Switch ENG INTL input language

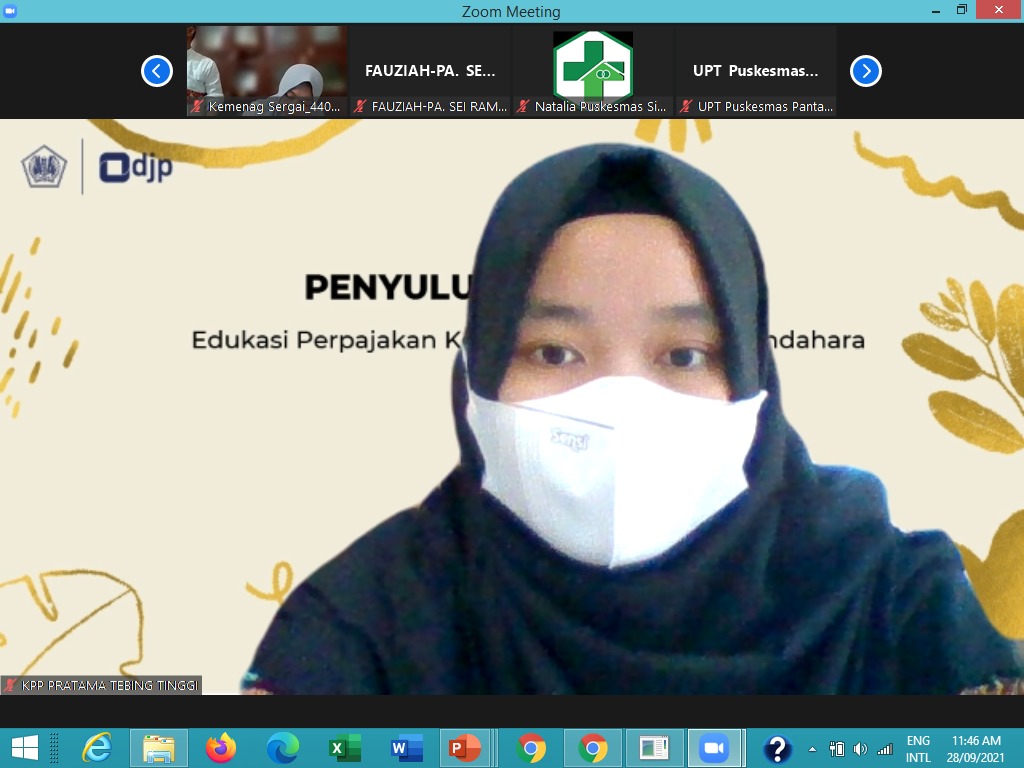coord(918,749)
